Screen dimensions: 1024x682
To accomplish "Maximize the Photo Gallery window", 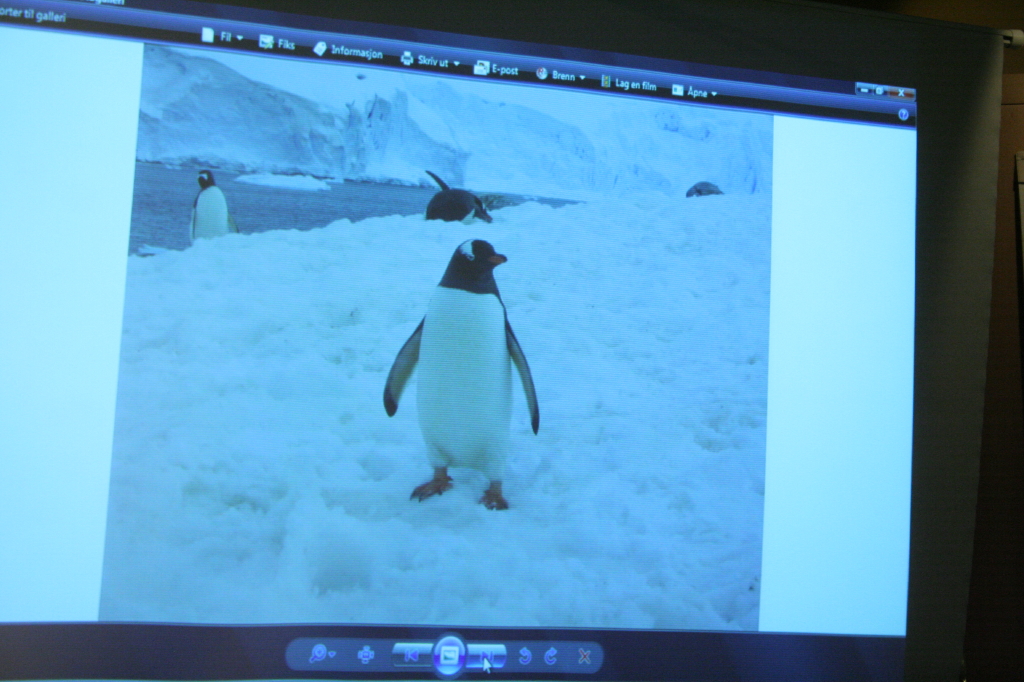I will [x=880, y=91].
